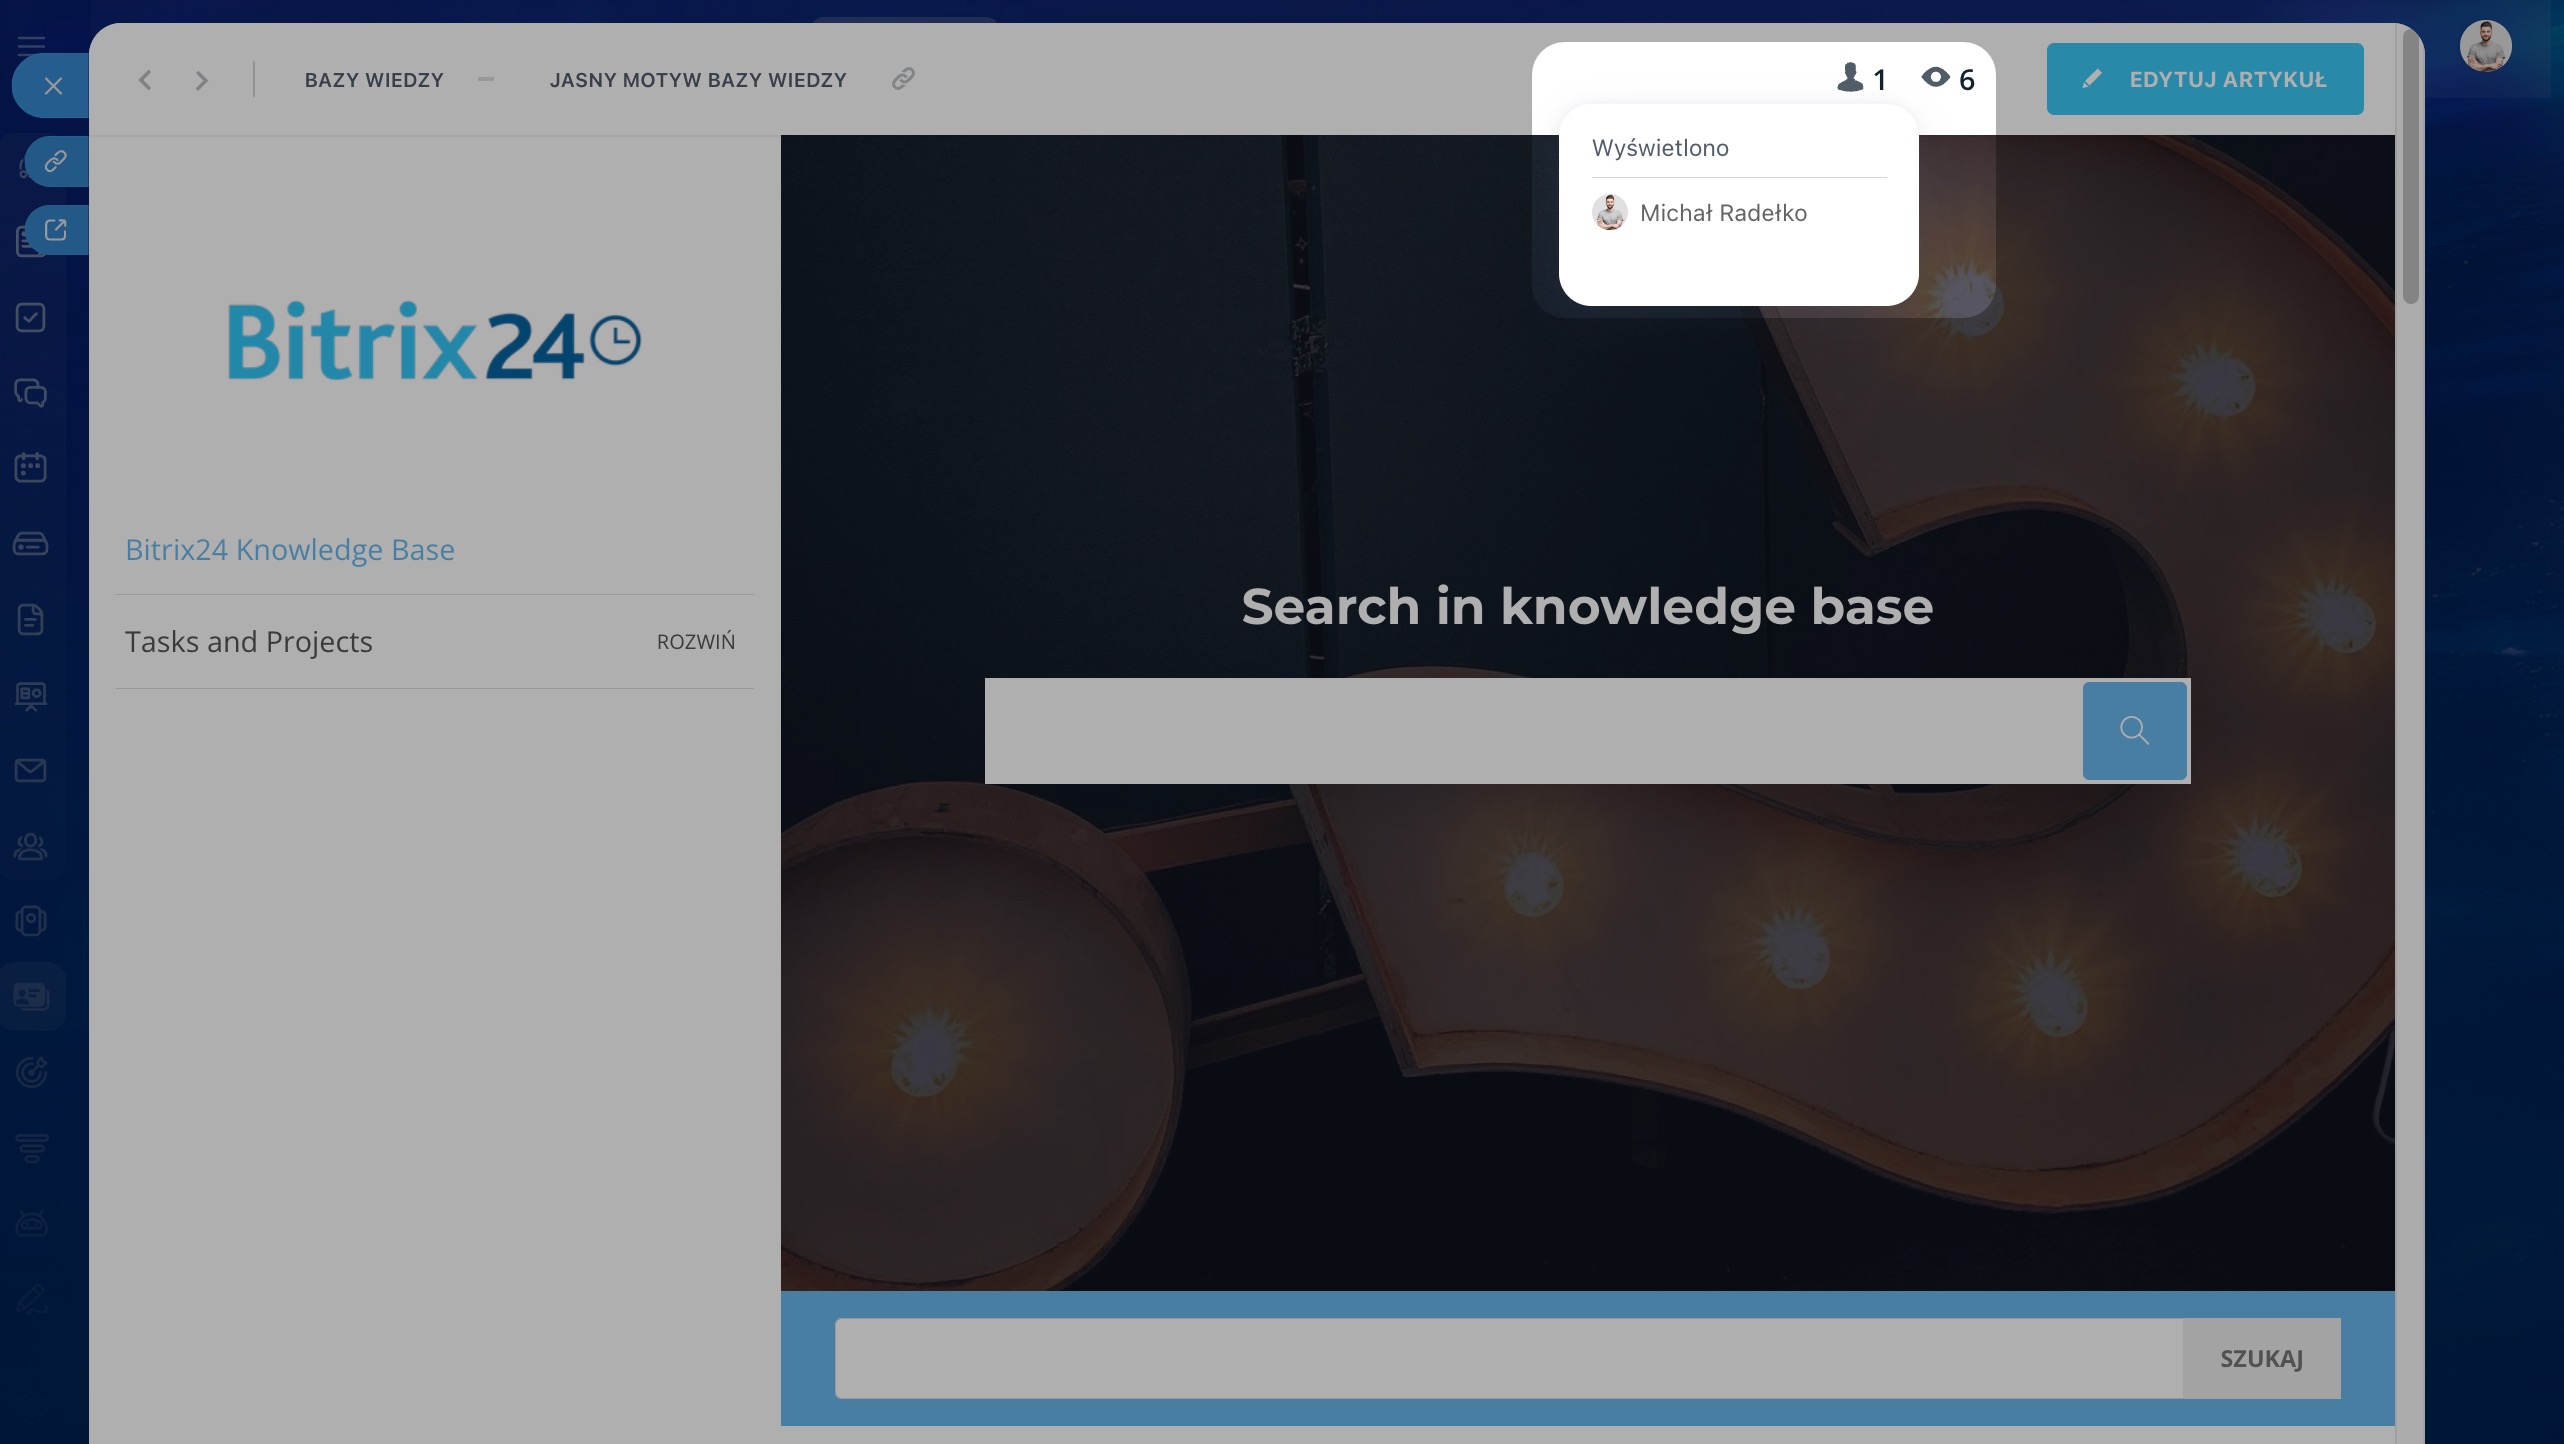
Task: Close the slider panel with X
Action: click(x=53, y=86)
